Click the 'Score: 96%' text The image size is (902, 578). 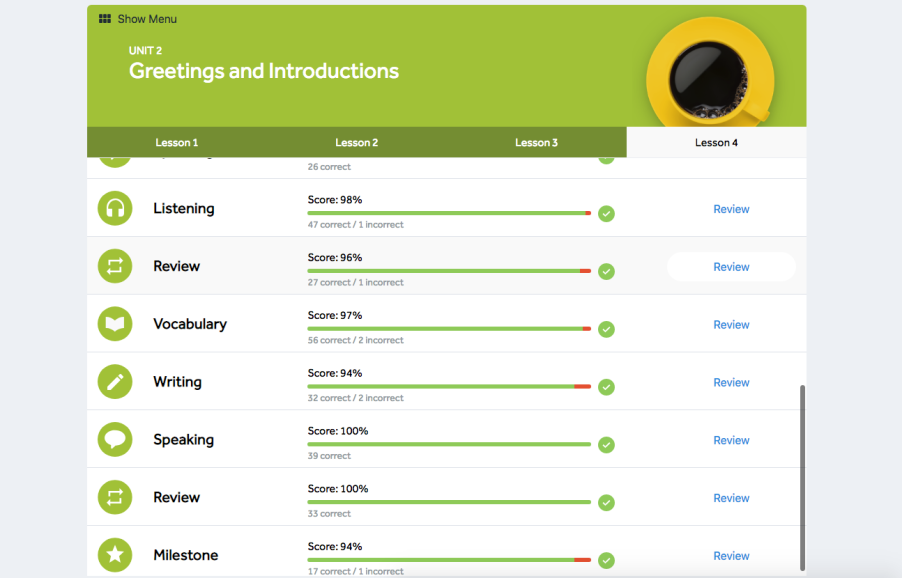click(335, 258)
